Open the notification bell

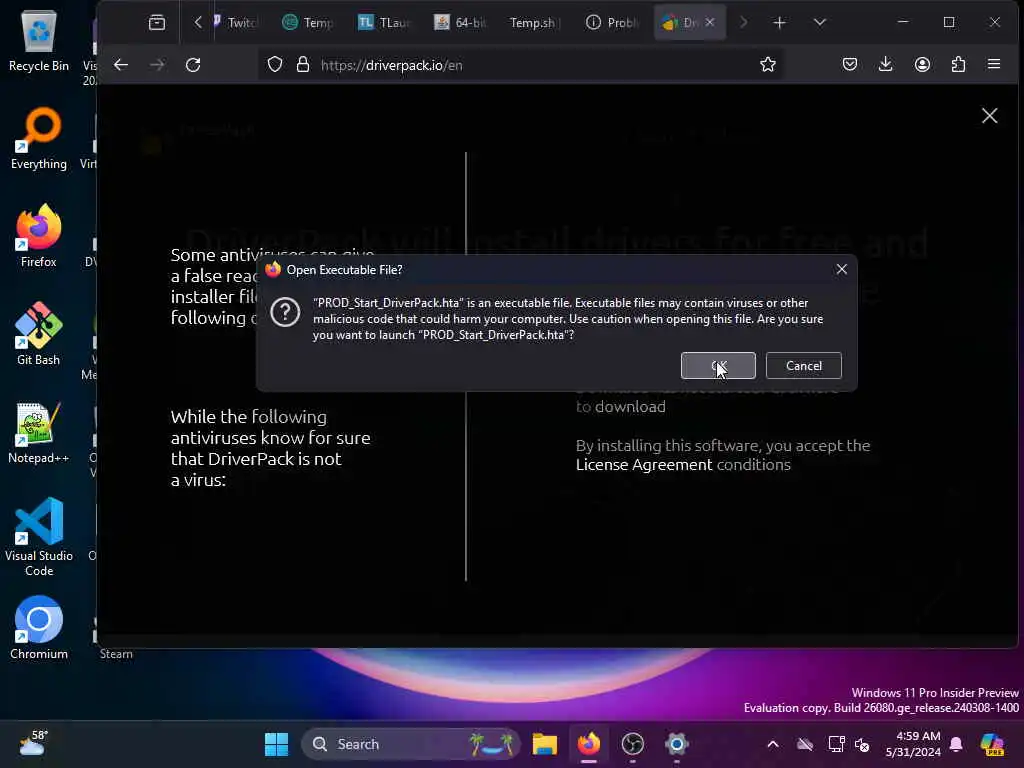pos(956,744)
